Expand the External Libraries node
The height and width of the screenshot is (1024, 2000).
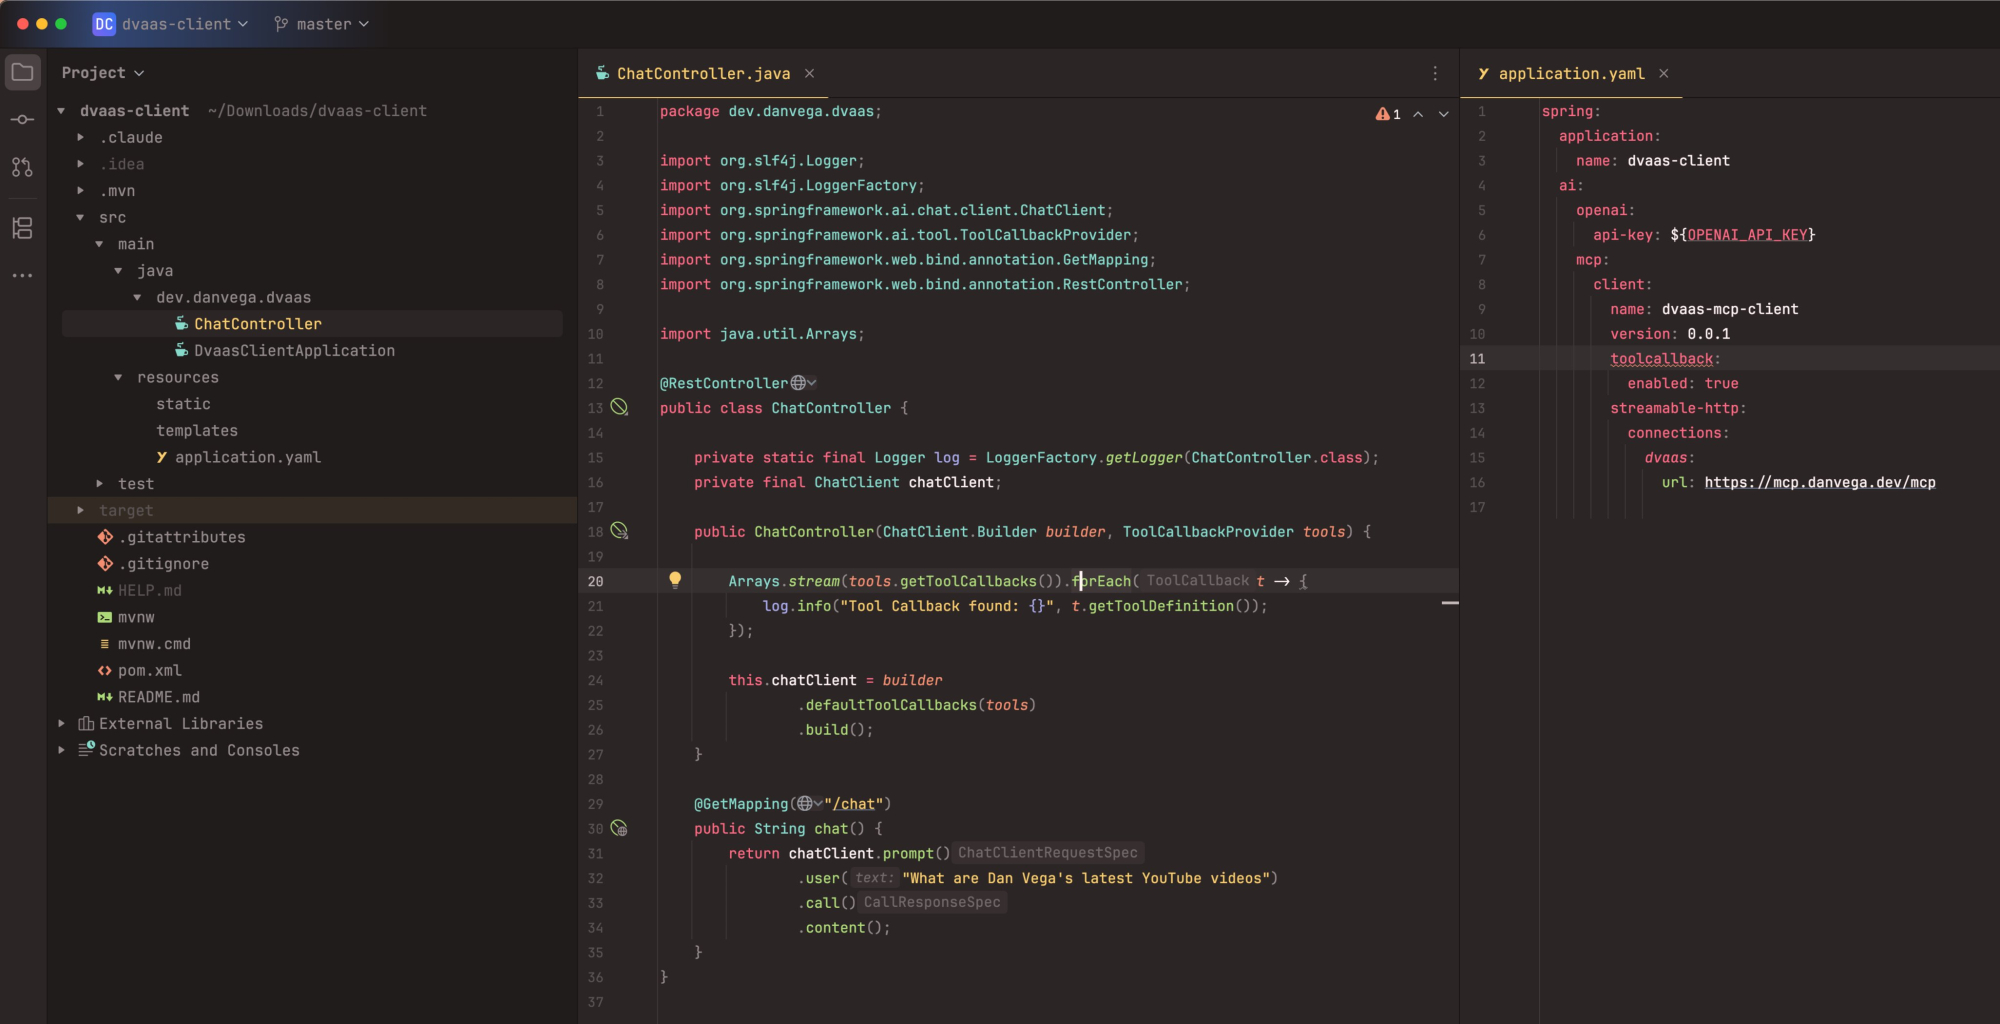62,723
